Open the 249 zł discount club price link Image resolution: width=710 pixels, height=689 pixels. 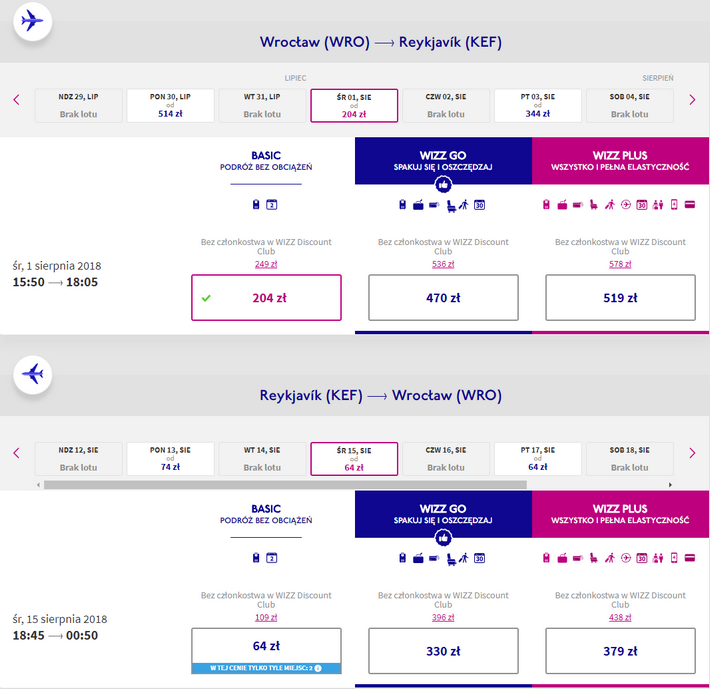click(266, 264)
